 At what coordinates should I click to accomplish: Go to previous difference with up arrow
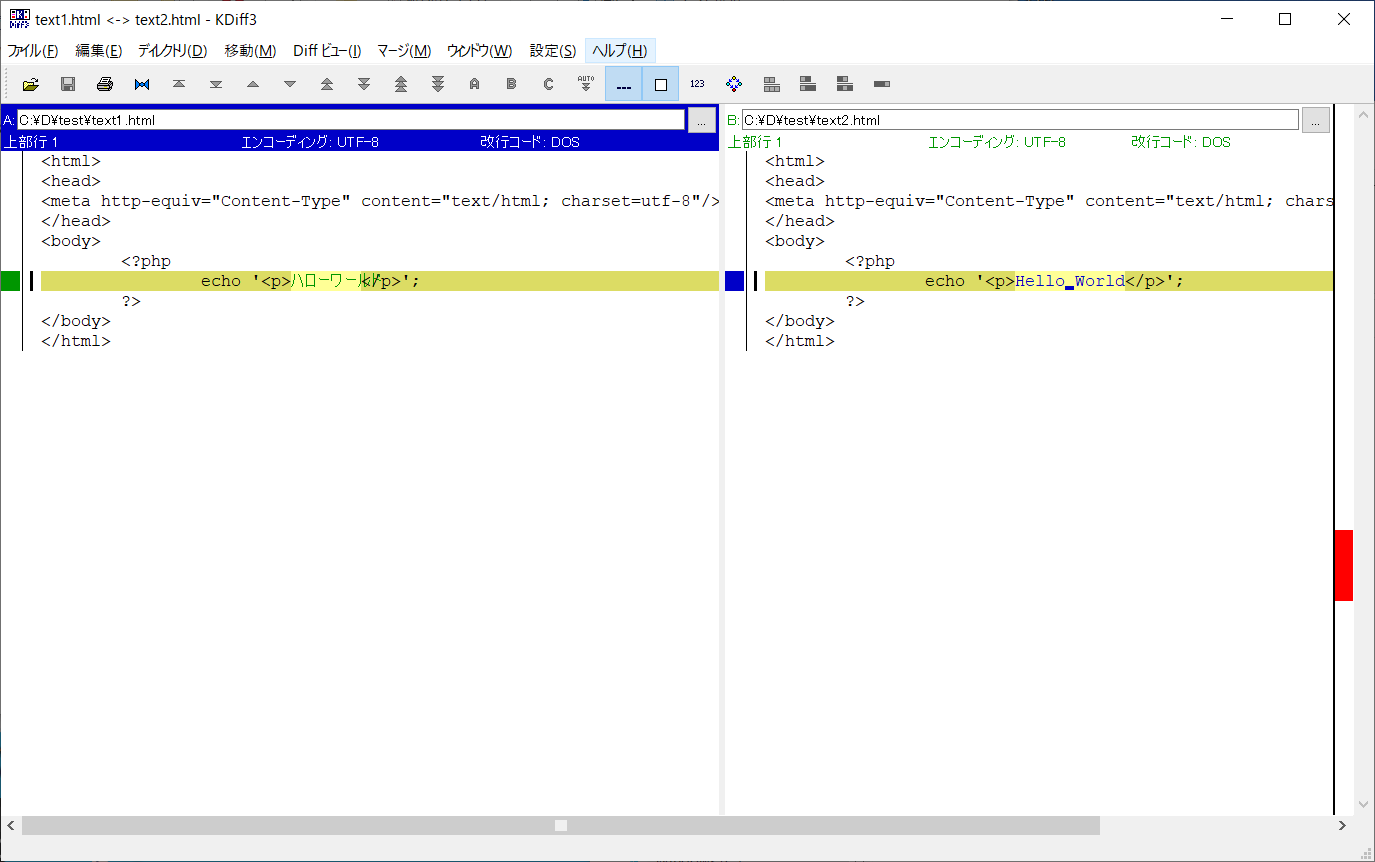pos(253,84)
